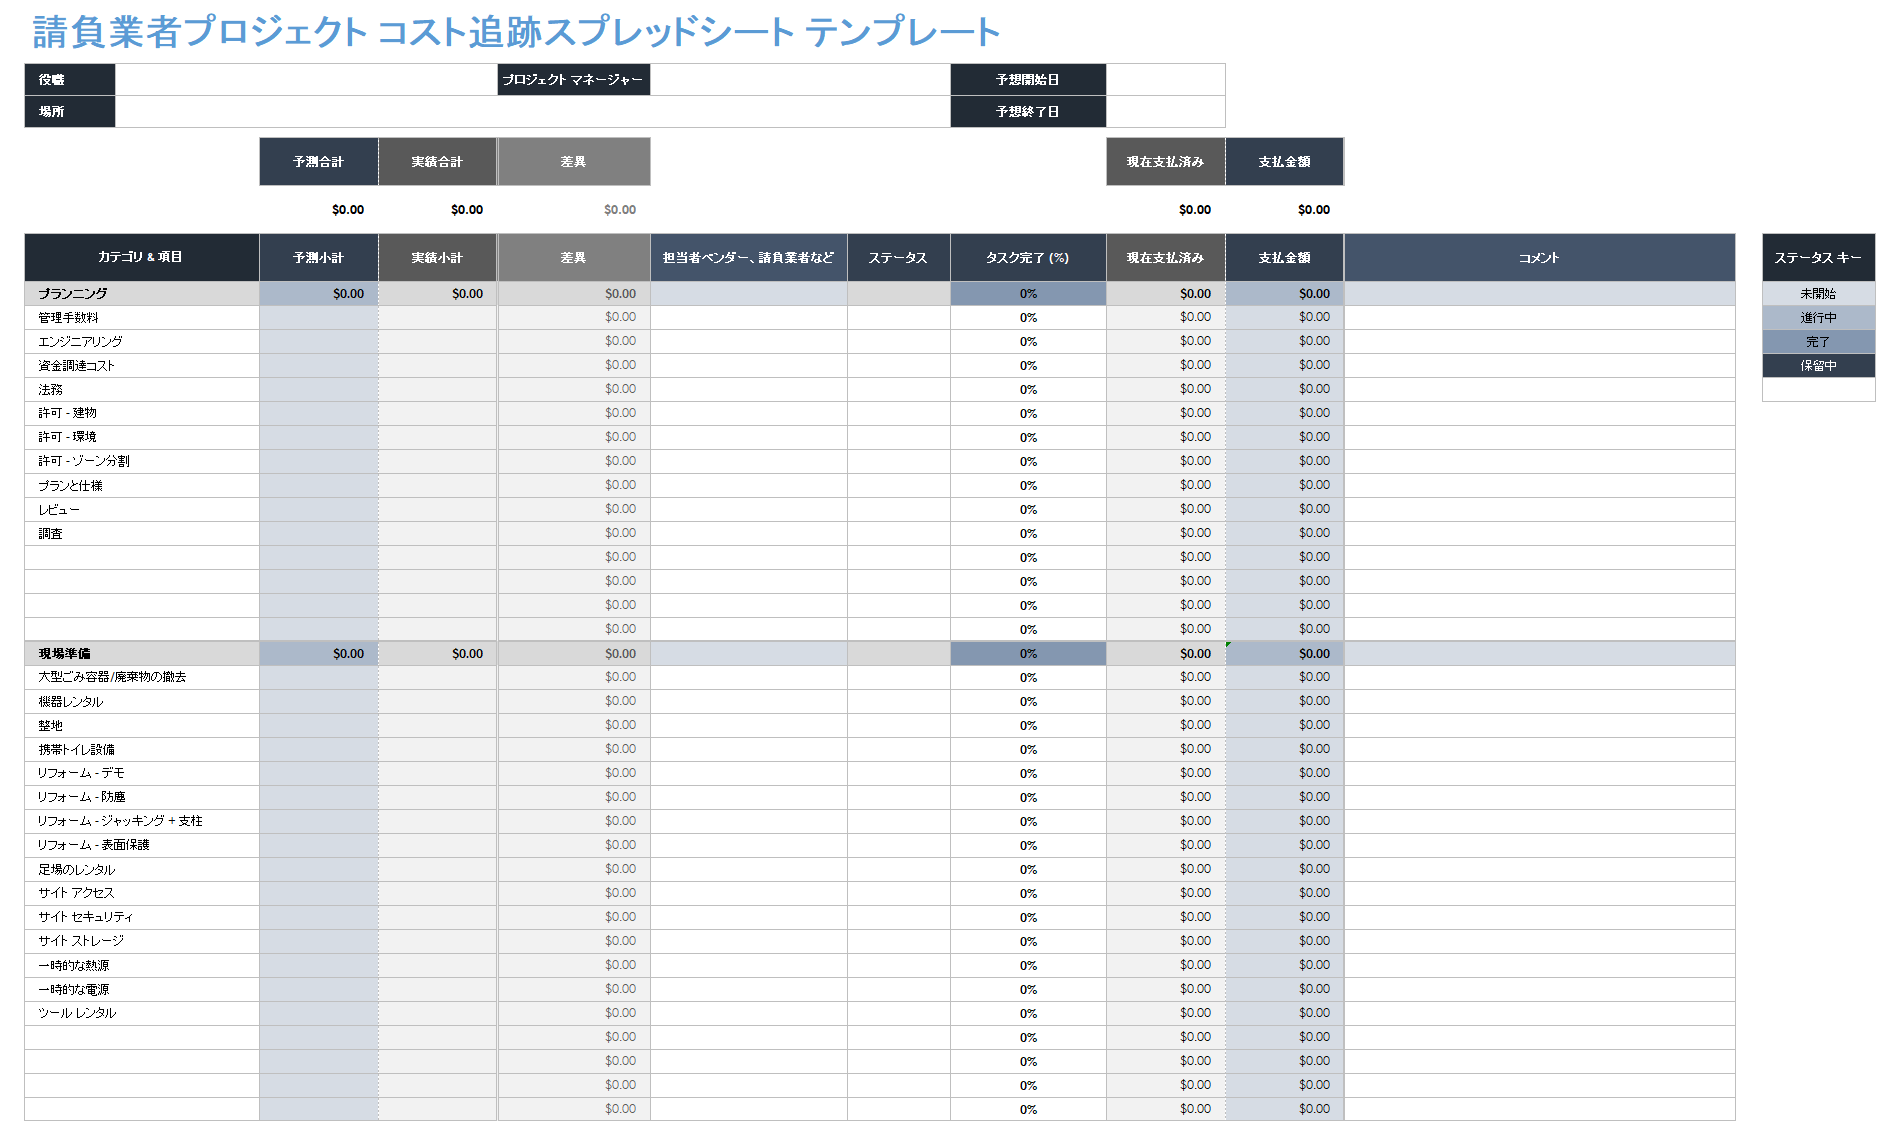The image size is (1886, 1121).
Task: Click the 進行中 status key swatch
Action: tap(1819, 318)
